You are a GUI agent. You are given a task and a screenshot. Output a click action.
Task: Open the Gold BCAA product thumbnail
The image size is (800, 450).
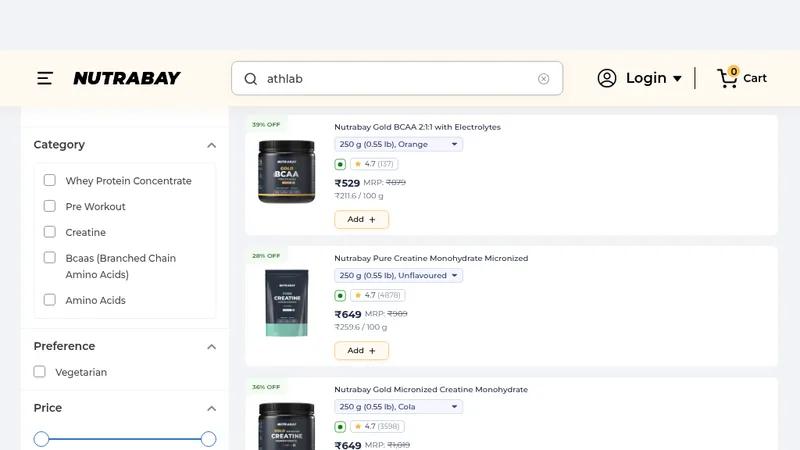(287, 172)
